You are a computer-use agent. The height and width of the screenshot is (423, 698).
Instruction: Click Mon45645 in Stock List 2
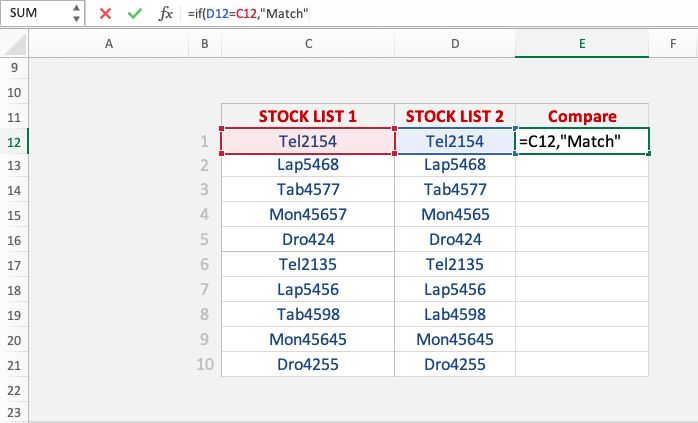[x=455, y=339]
